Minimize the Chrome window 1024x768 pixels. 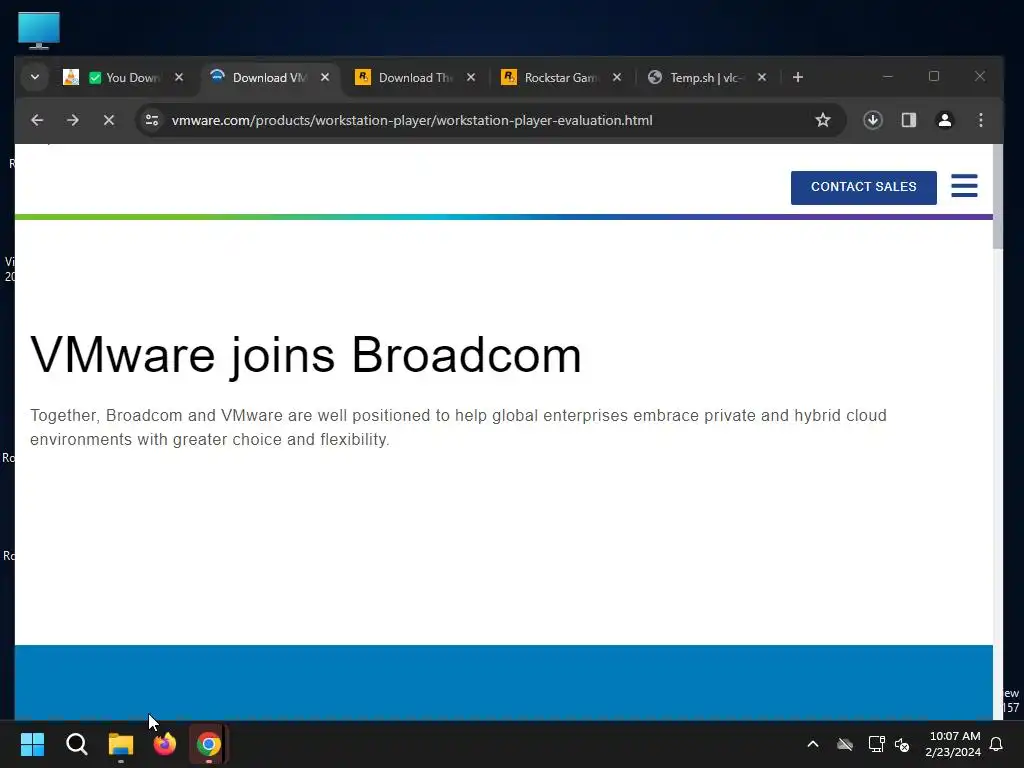[888, 76]
